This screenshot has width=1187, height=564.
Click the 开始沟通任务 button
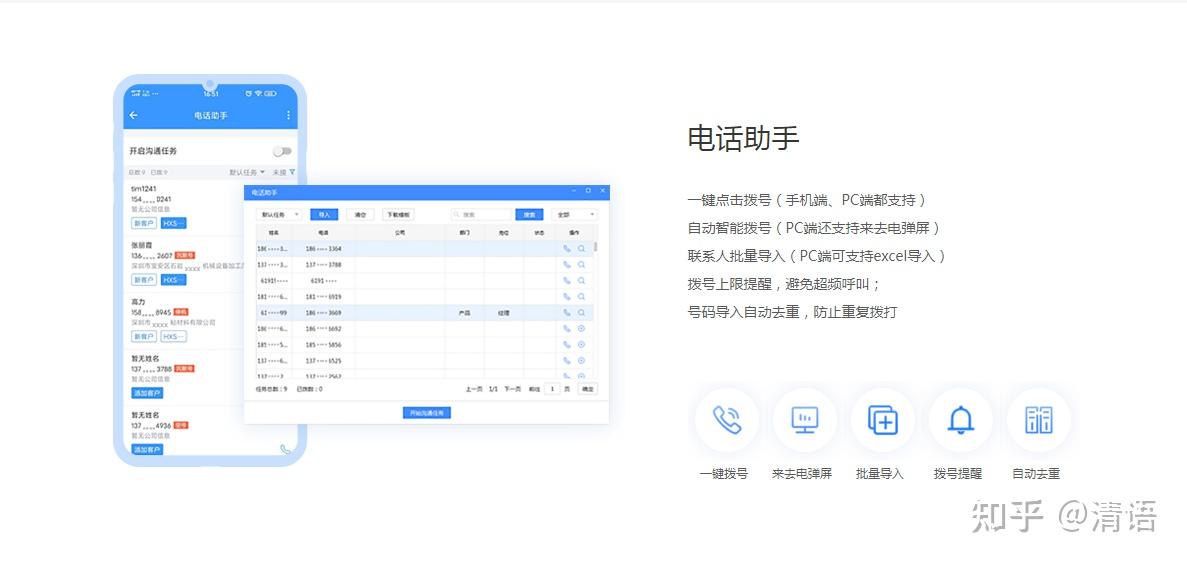427,413
